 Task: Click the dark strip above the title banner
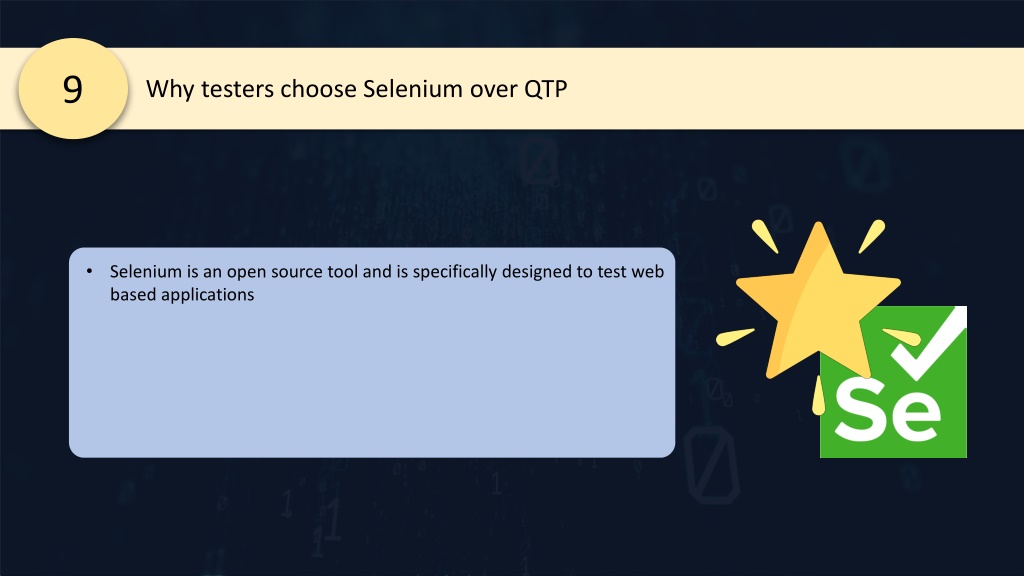coord(512,24)
